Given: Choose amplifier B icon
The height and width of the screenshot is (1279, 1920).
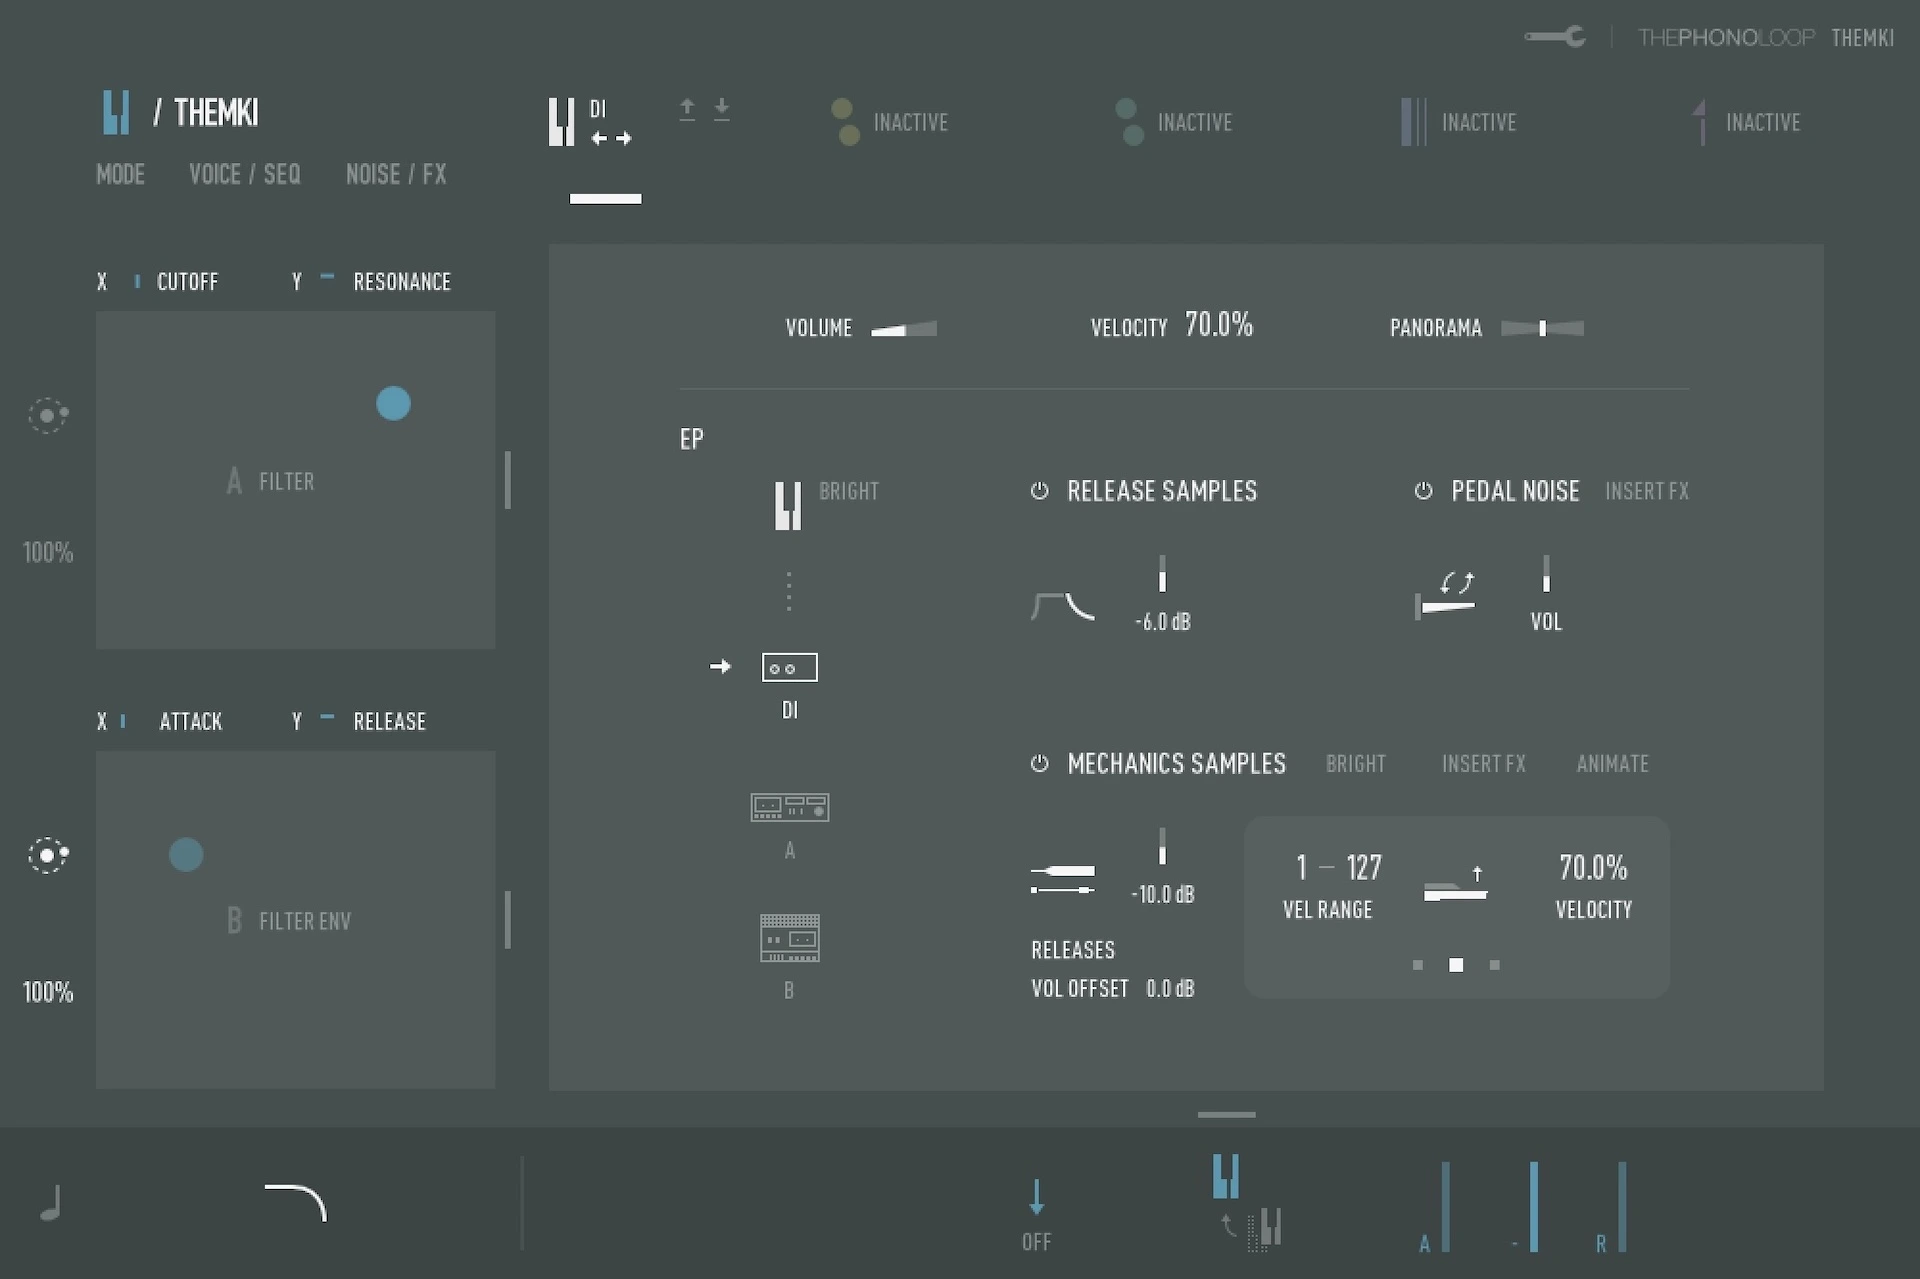Looking at the screenshot, I should click(789, 938).
